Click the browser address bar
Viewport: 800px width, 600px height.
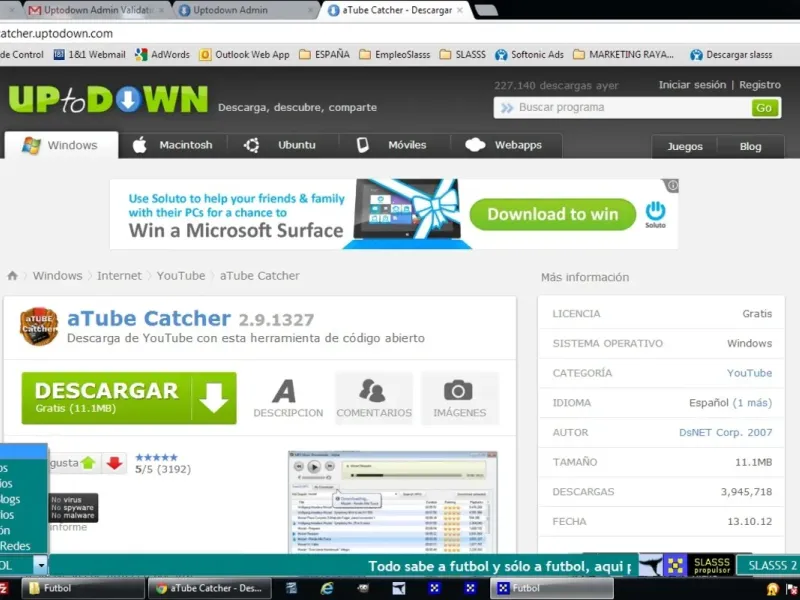click(400, 34)
